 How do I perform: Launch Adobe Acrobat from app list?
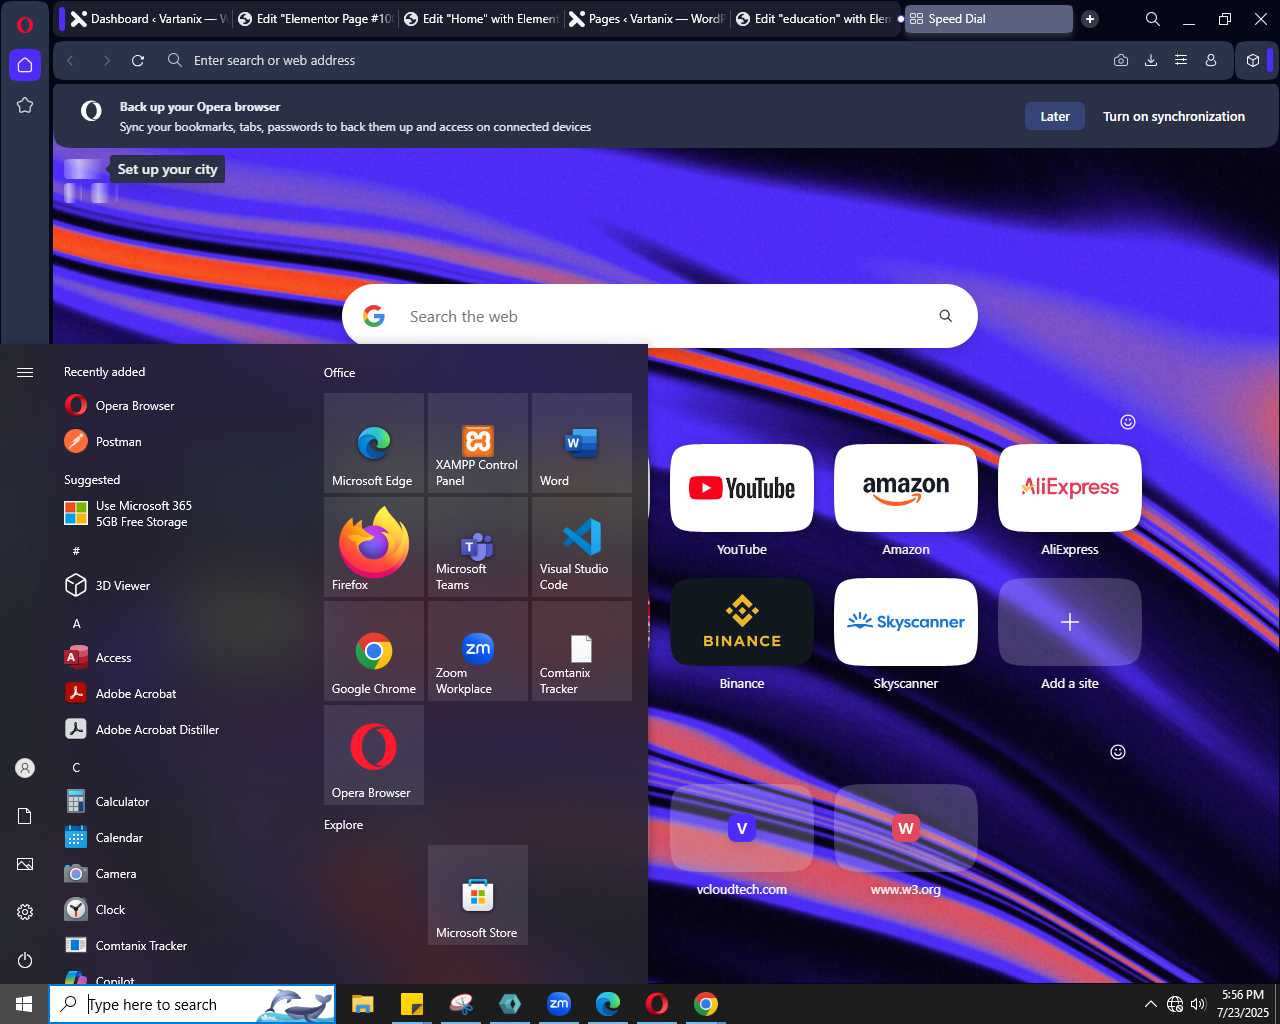(x=180, y=693)
